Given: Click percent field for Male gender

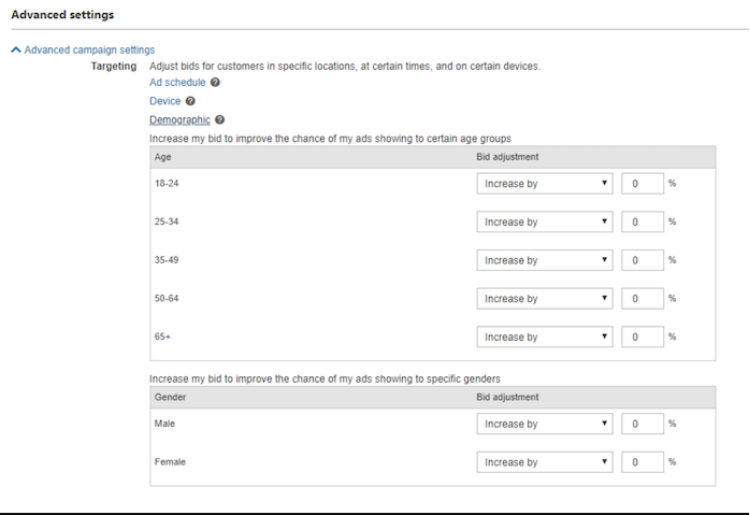Looking at the screenshot, I should tap(642, 424).
